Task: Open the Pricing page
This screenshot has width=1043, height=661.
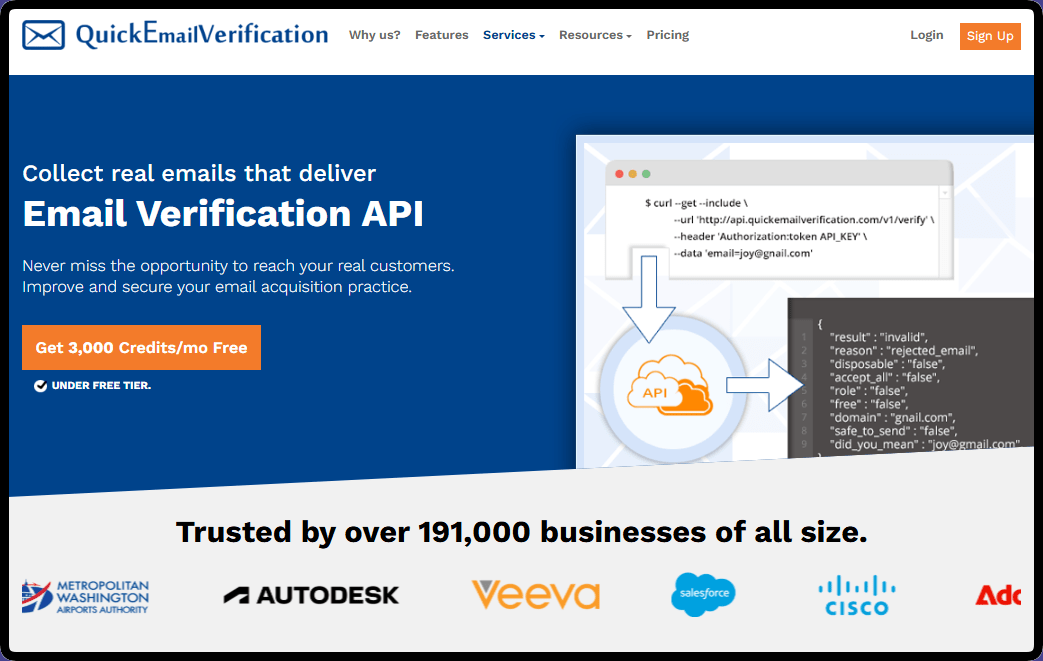Action: pyautogui.click(x=667, y=35)
